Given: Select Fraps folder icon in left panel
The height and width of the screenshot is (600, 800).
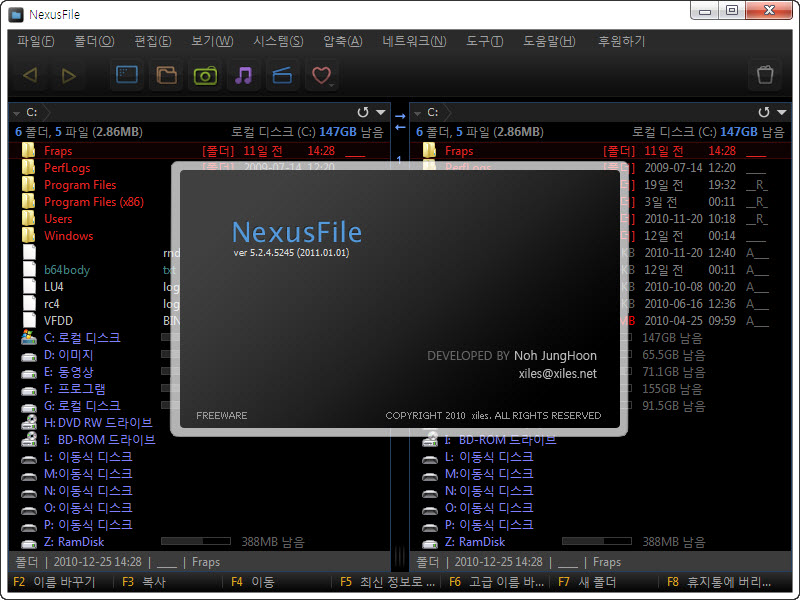Looking at the screenshot, I should coord(29,151).
